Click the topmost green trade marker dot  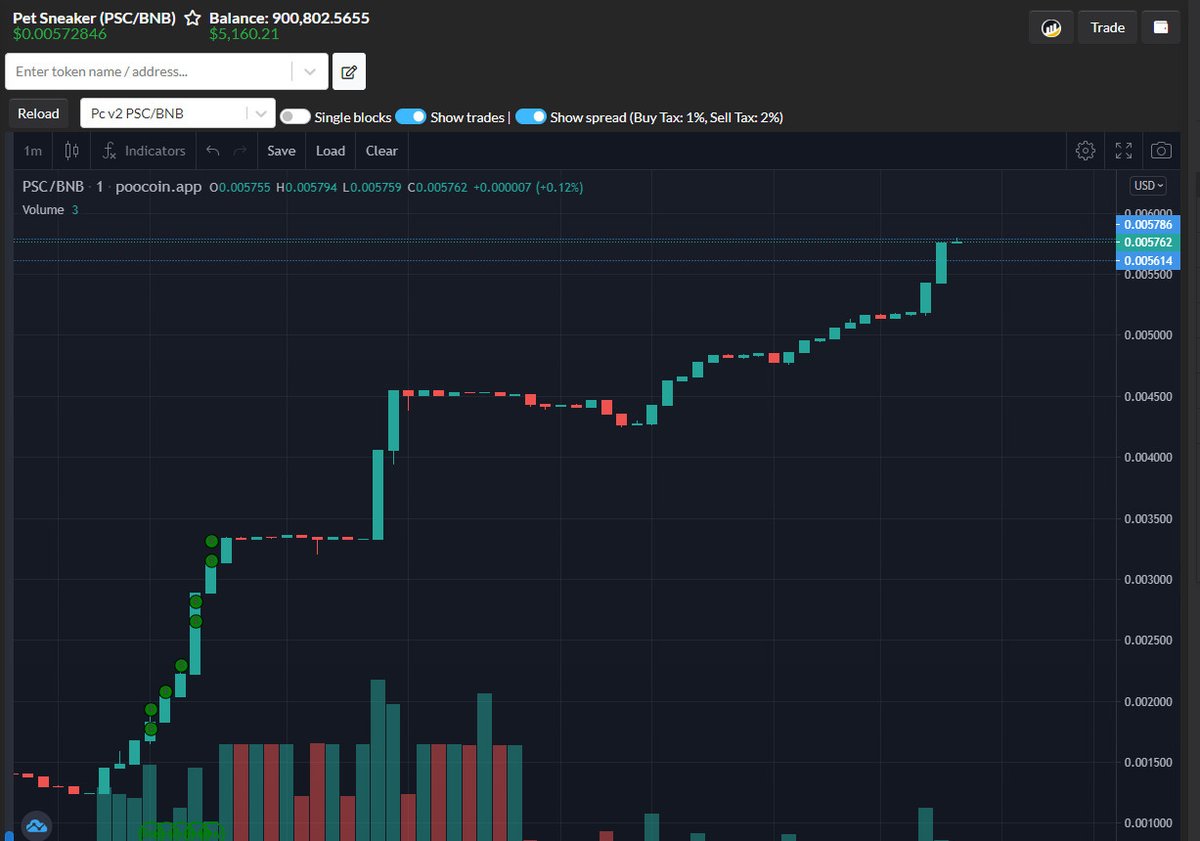click(x=212, y=541)
